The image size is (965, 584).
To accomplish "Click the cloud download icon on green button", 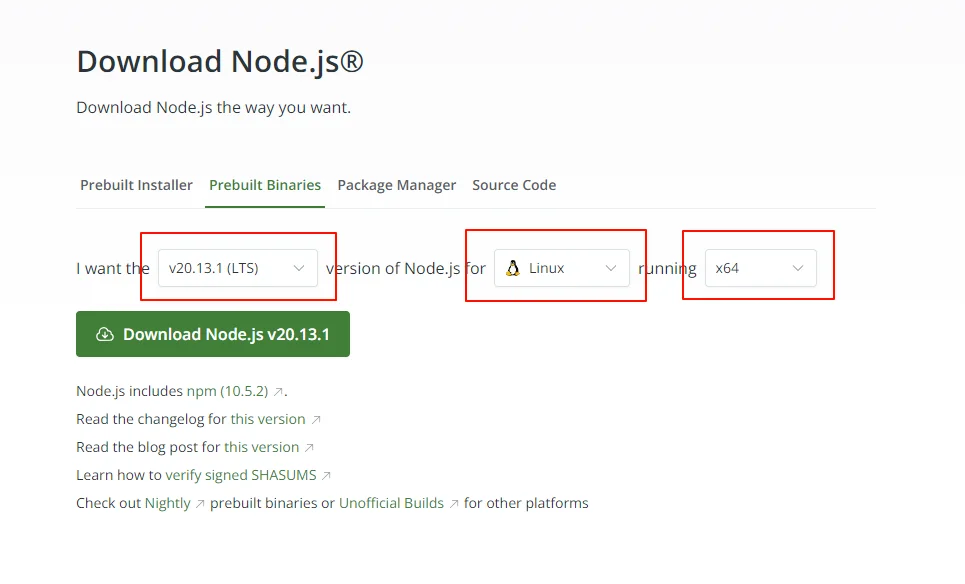I will pos(105,334).
